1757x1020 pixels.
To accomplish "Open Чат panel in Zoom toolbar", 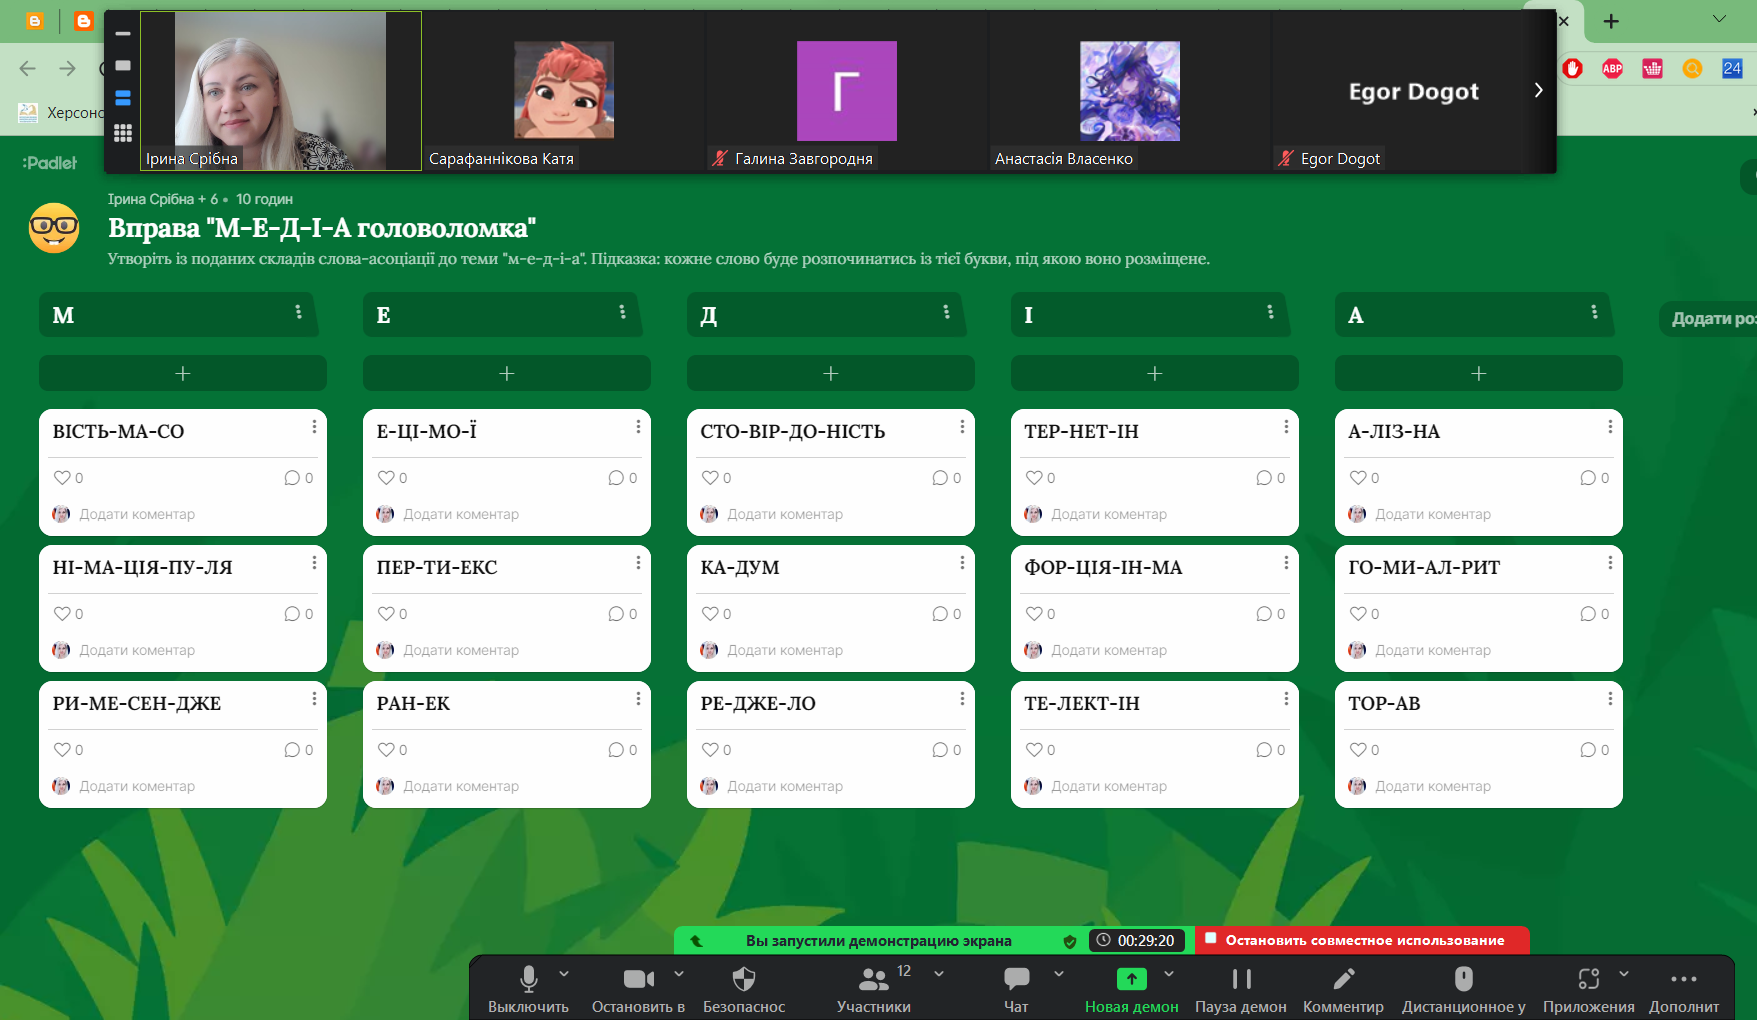I will tap(1016, 988).
